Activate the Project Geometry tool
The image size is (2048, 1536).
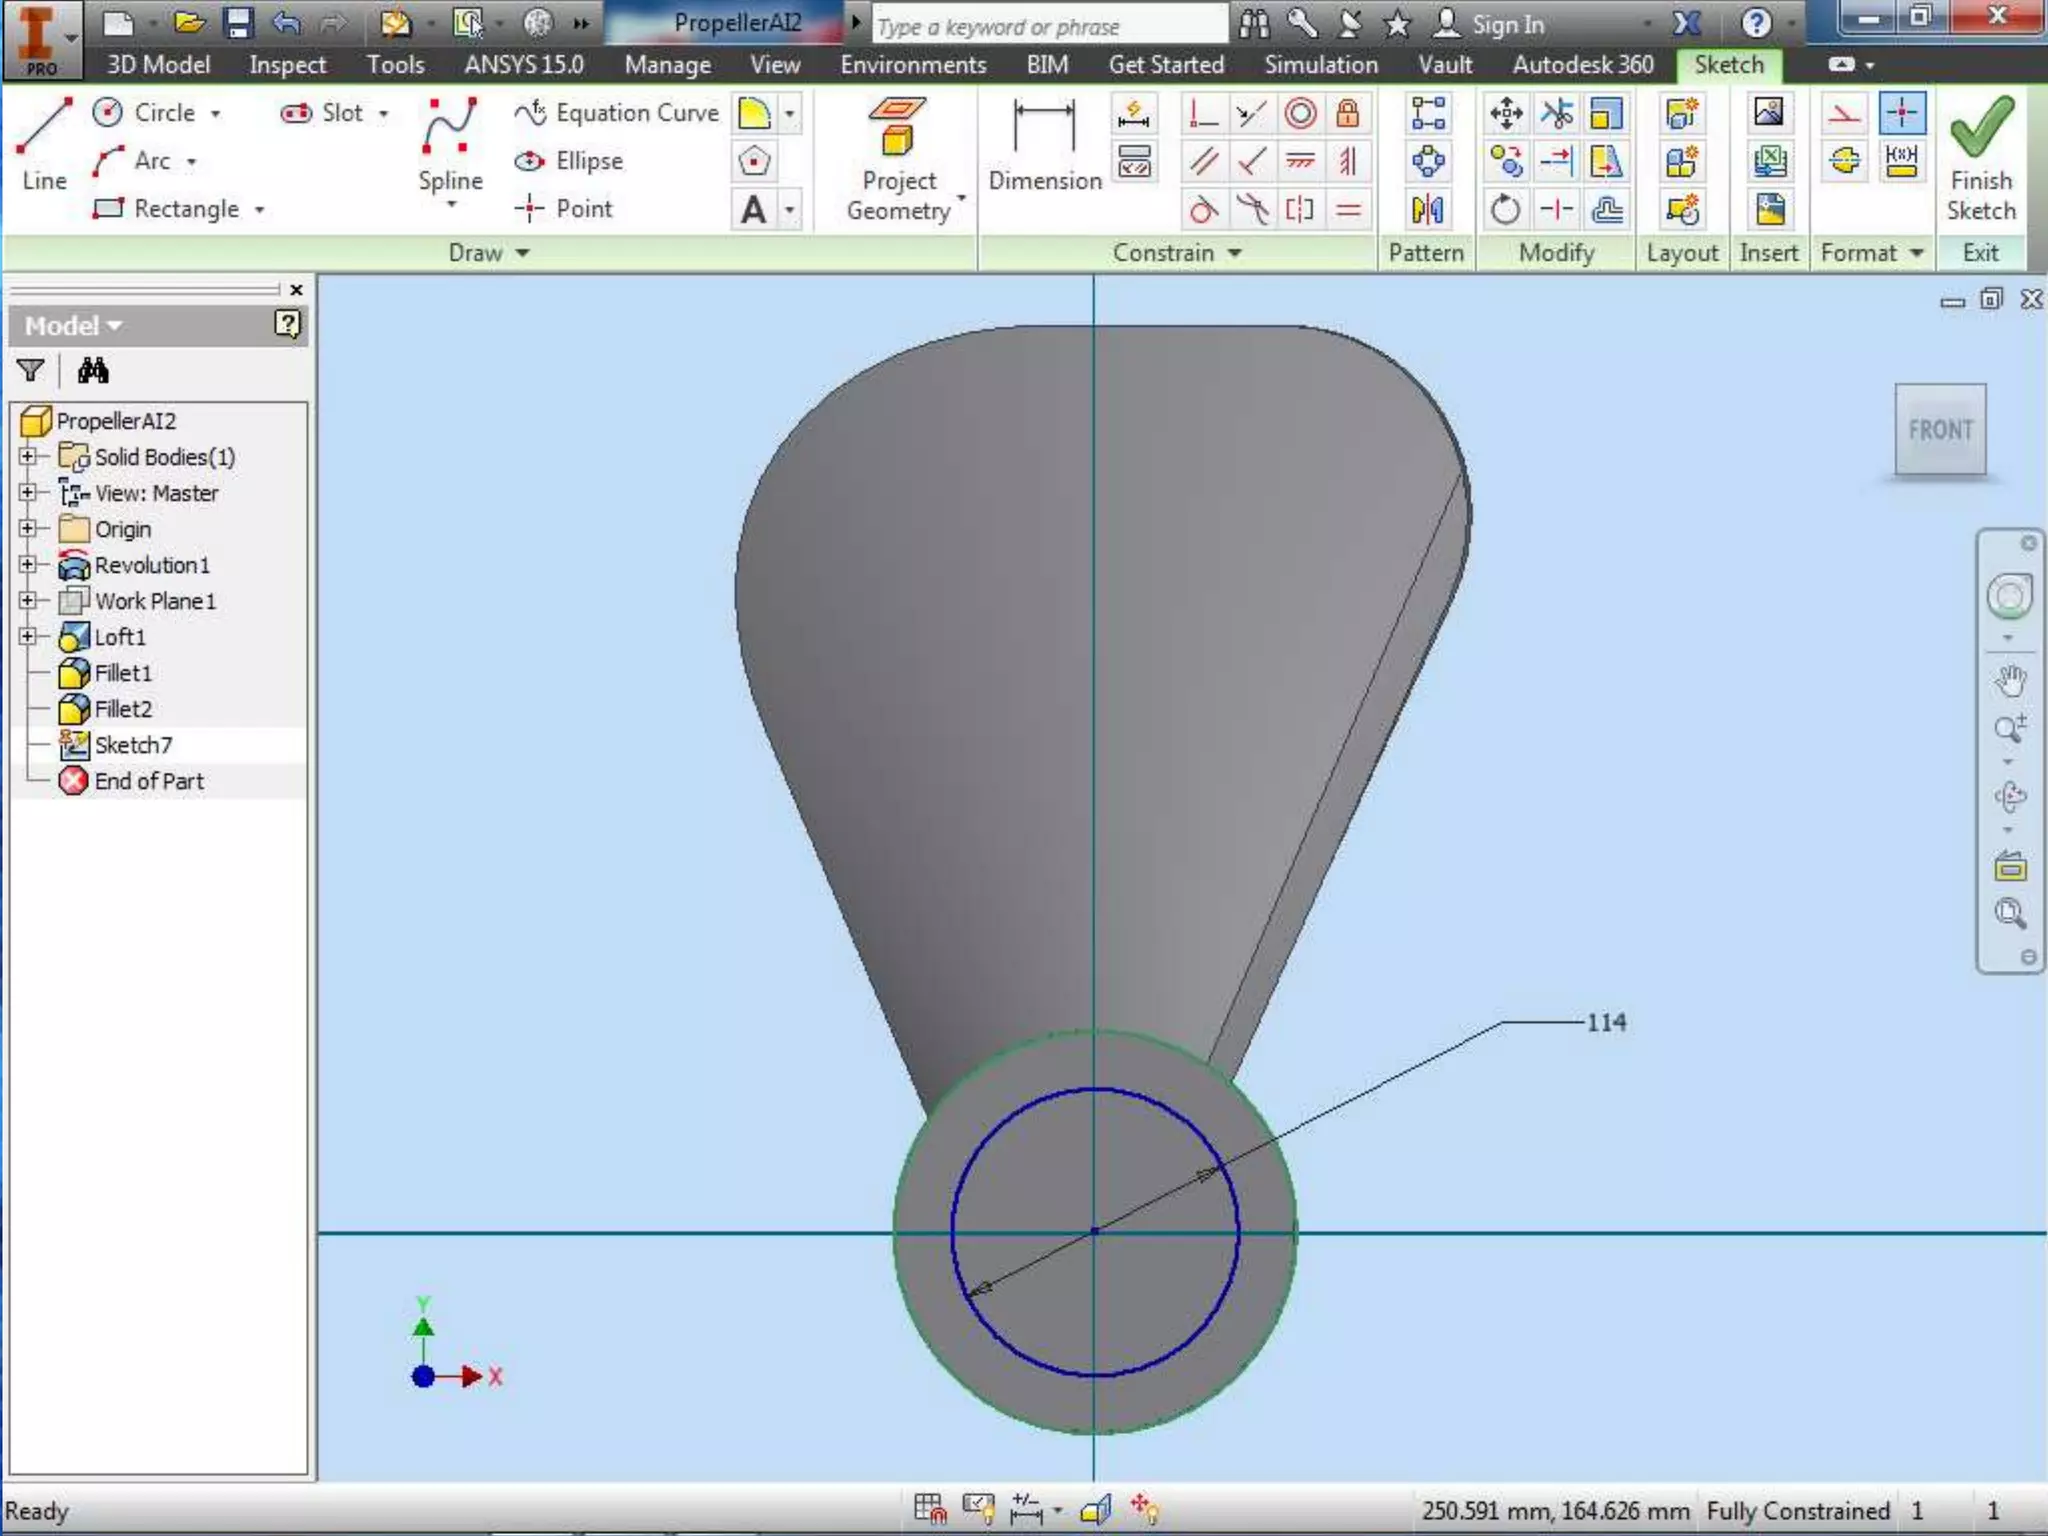tap(898, 128)
